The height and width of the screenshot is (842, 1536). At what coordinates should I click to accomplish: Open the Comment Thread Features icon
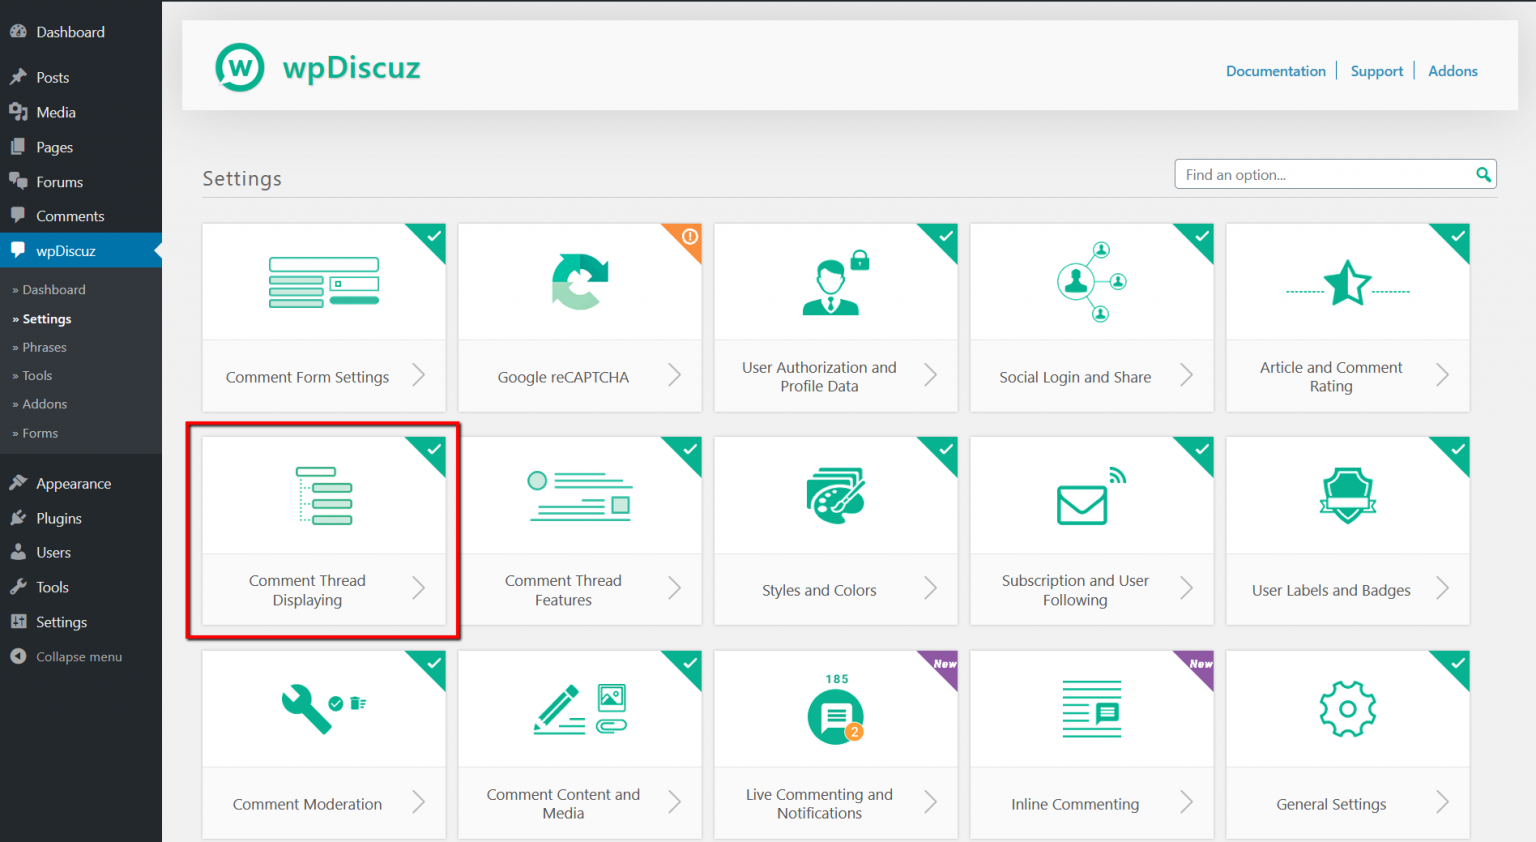(x=580, y=495)
